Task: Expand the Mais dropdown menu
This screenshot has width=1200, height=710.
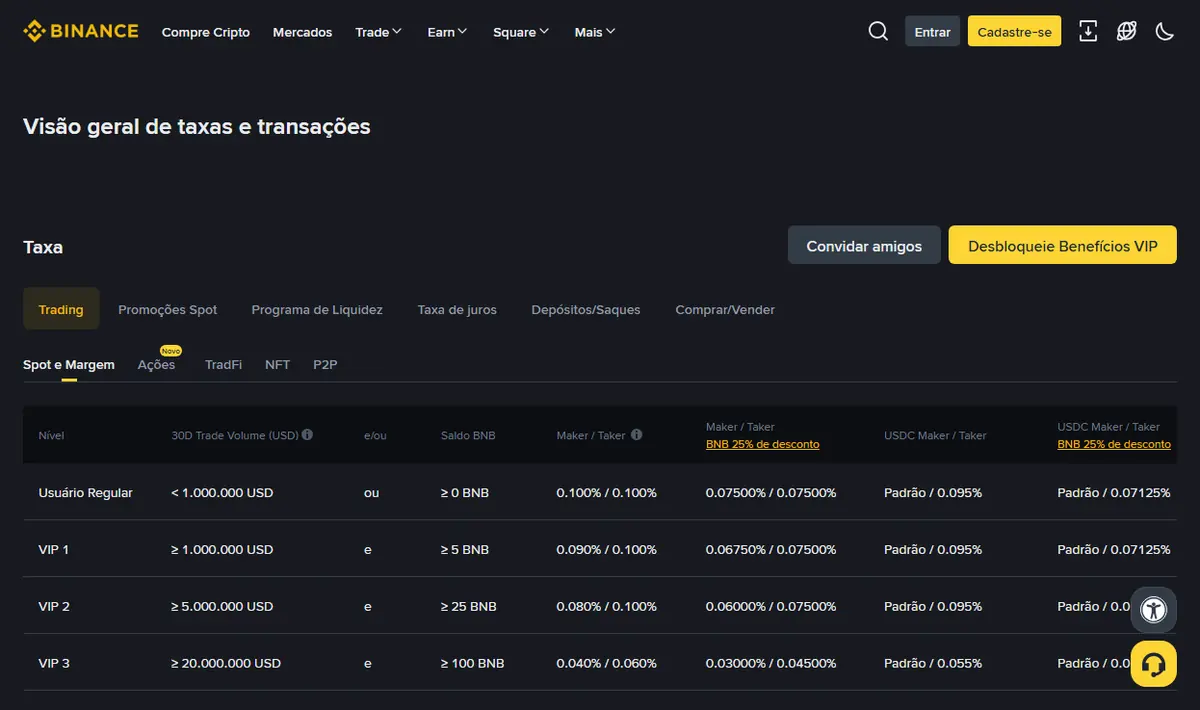Action: click(595, 32)
